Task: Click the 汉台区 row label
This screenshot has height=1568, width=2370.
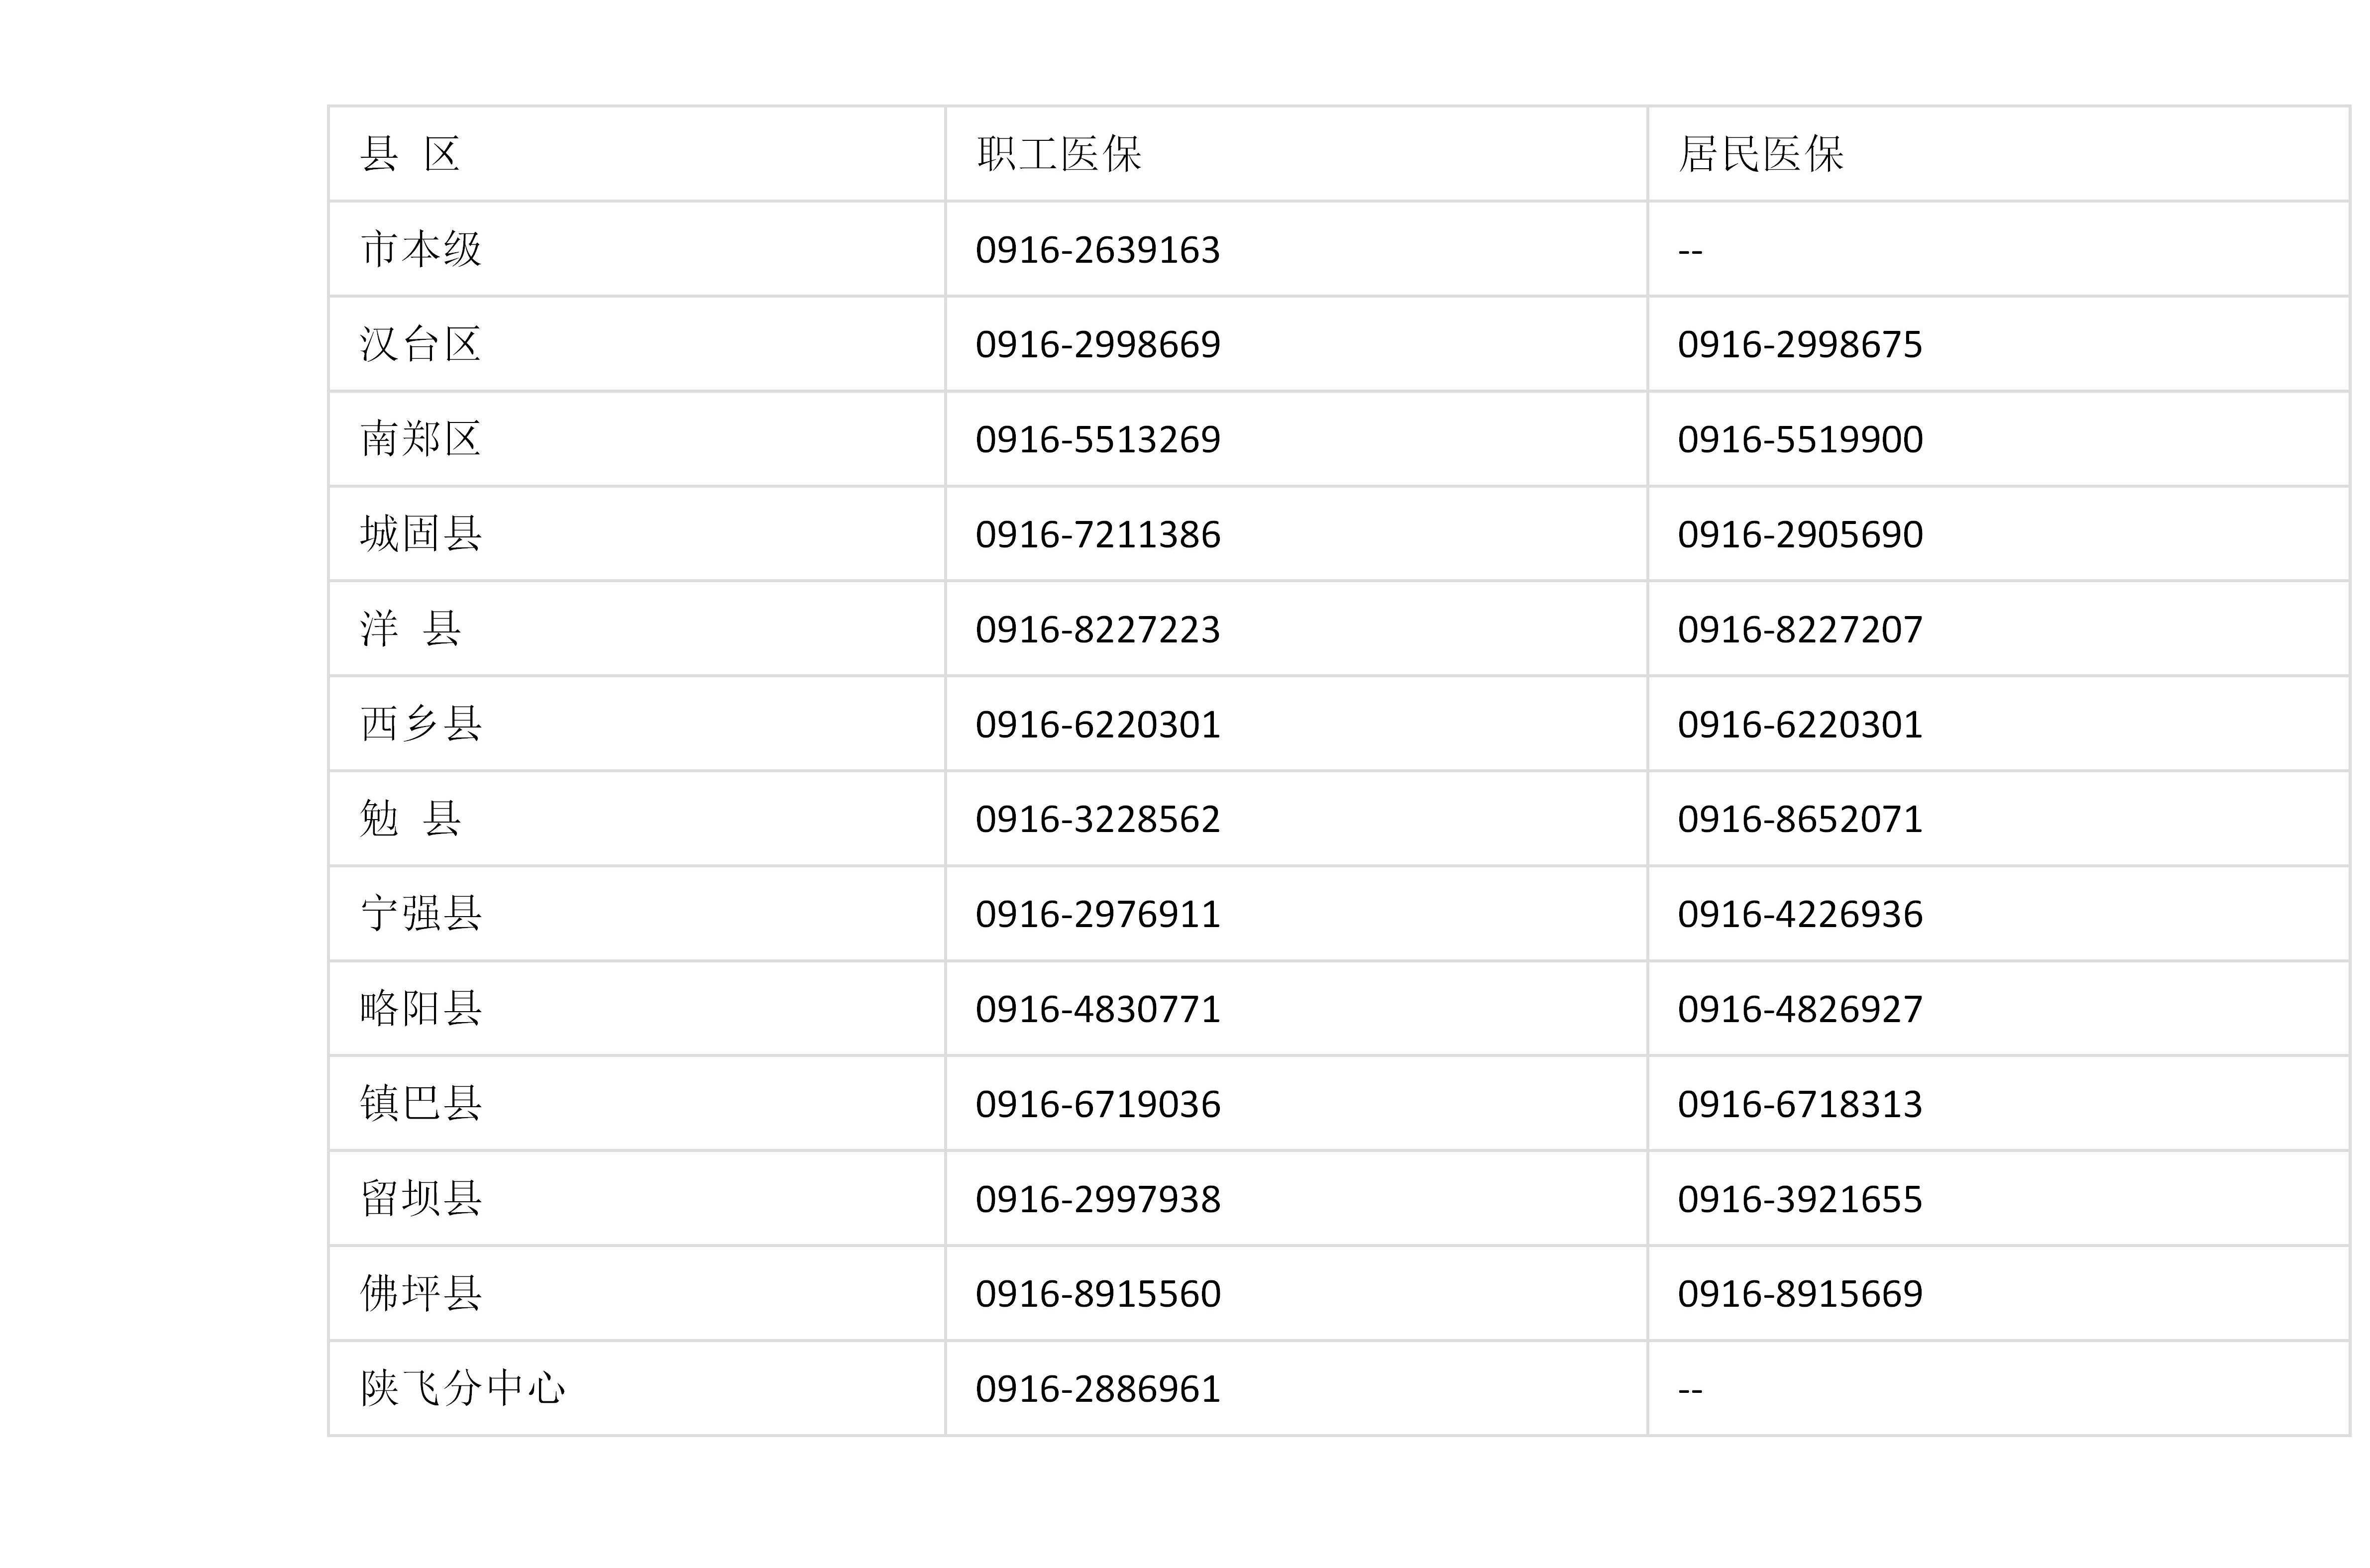Action: [420, 344]
